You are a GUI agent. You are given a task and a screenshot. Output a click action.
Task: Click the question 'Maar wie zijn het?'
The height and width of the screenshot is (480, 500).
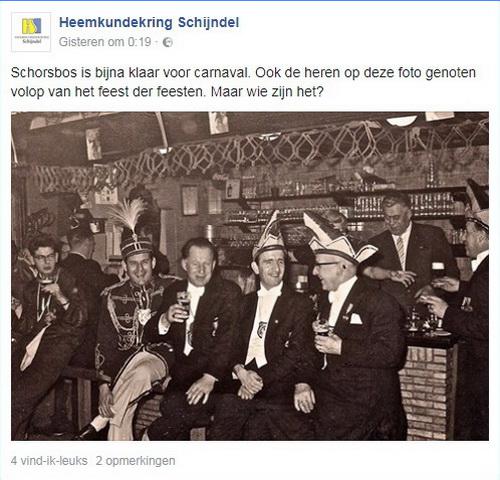coord(267,92)
